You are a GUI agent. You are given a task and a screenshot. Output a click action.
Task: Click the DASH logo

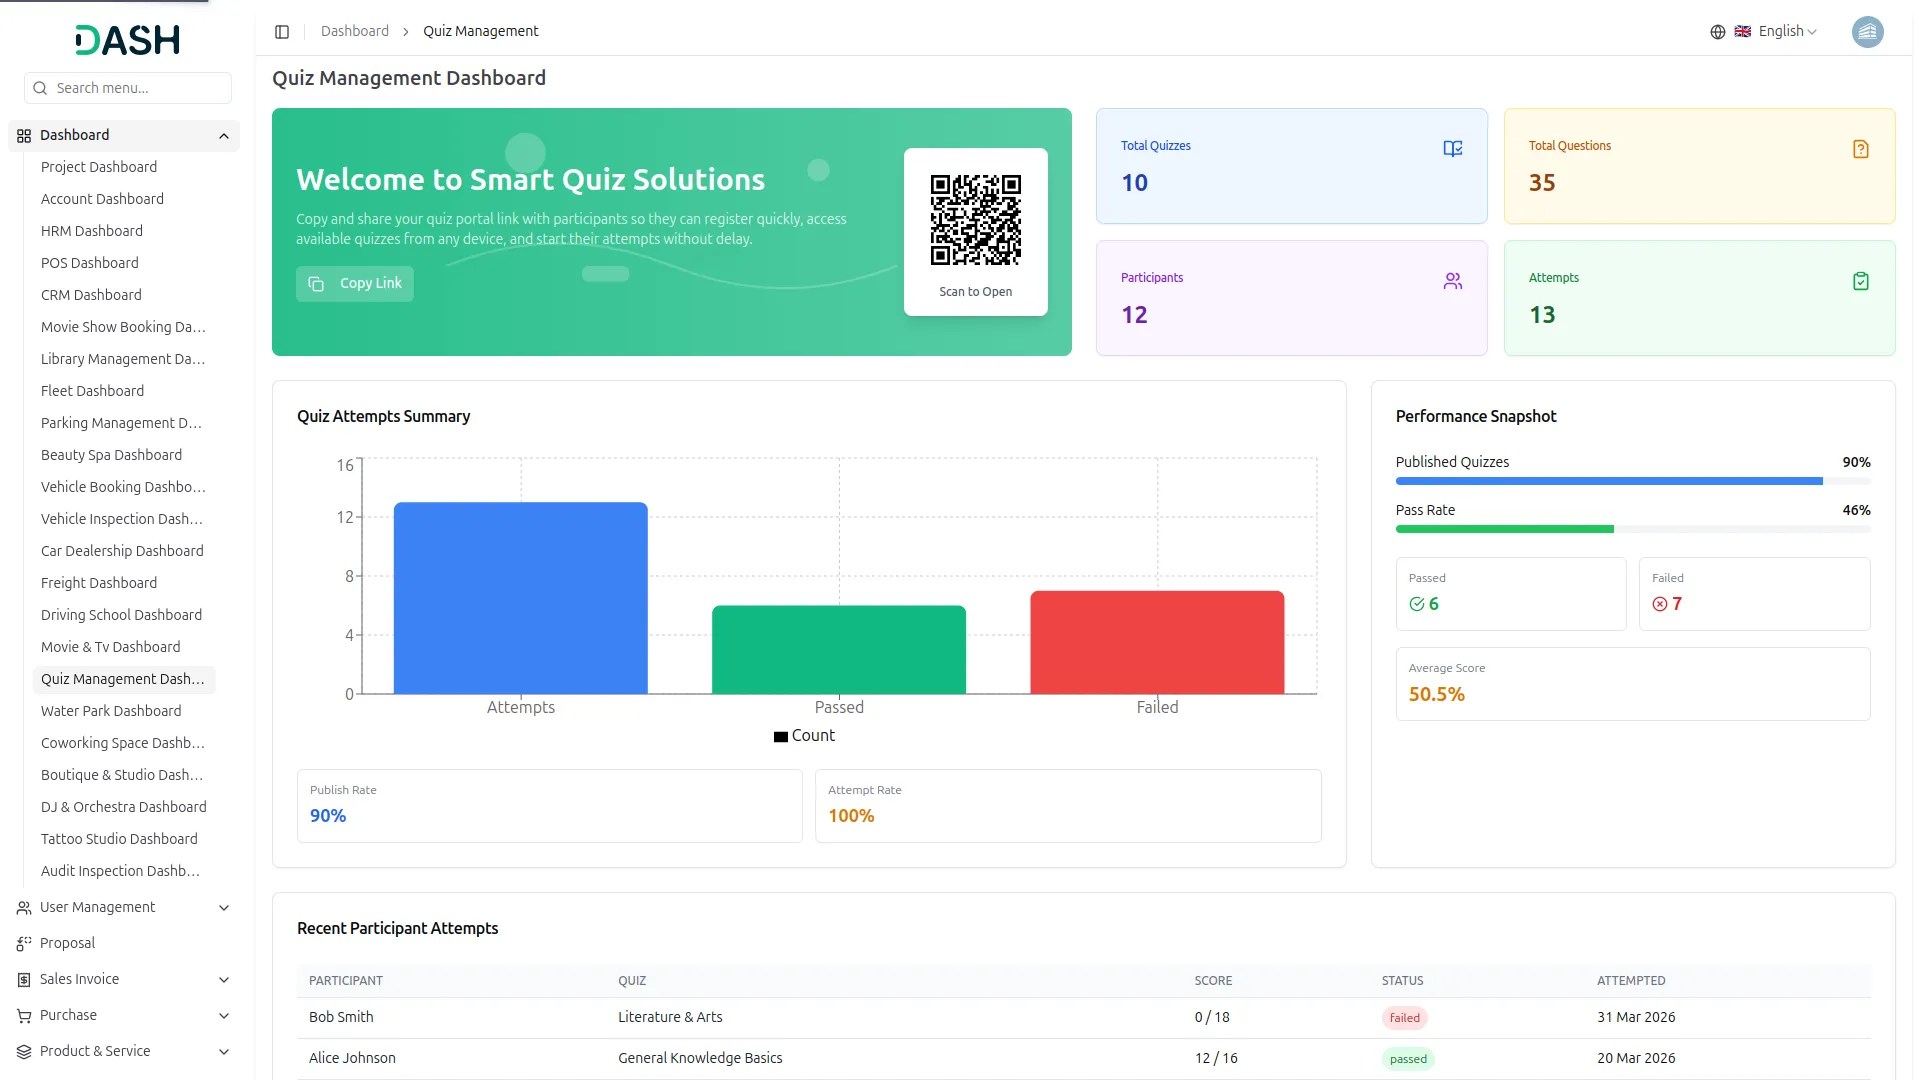point(128,40)
